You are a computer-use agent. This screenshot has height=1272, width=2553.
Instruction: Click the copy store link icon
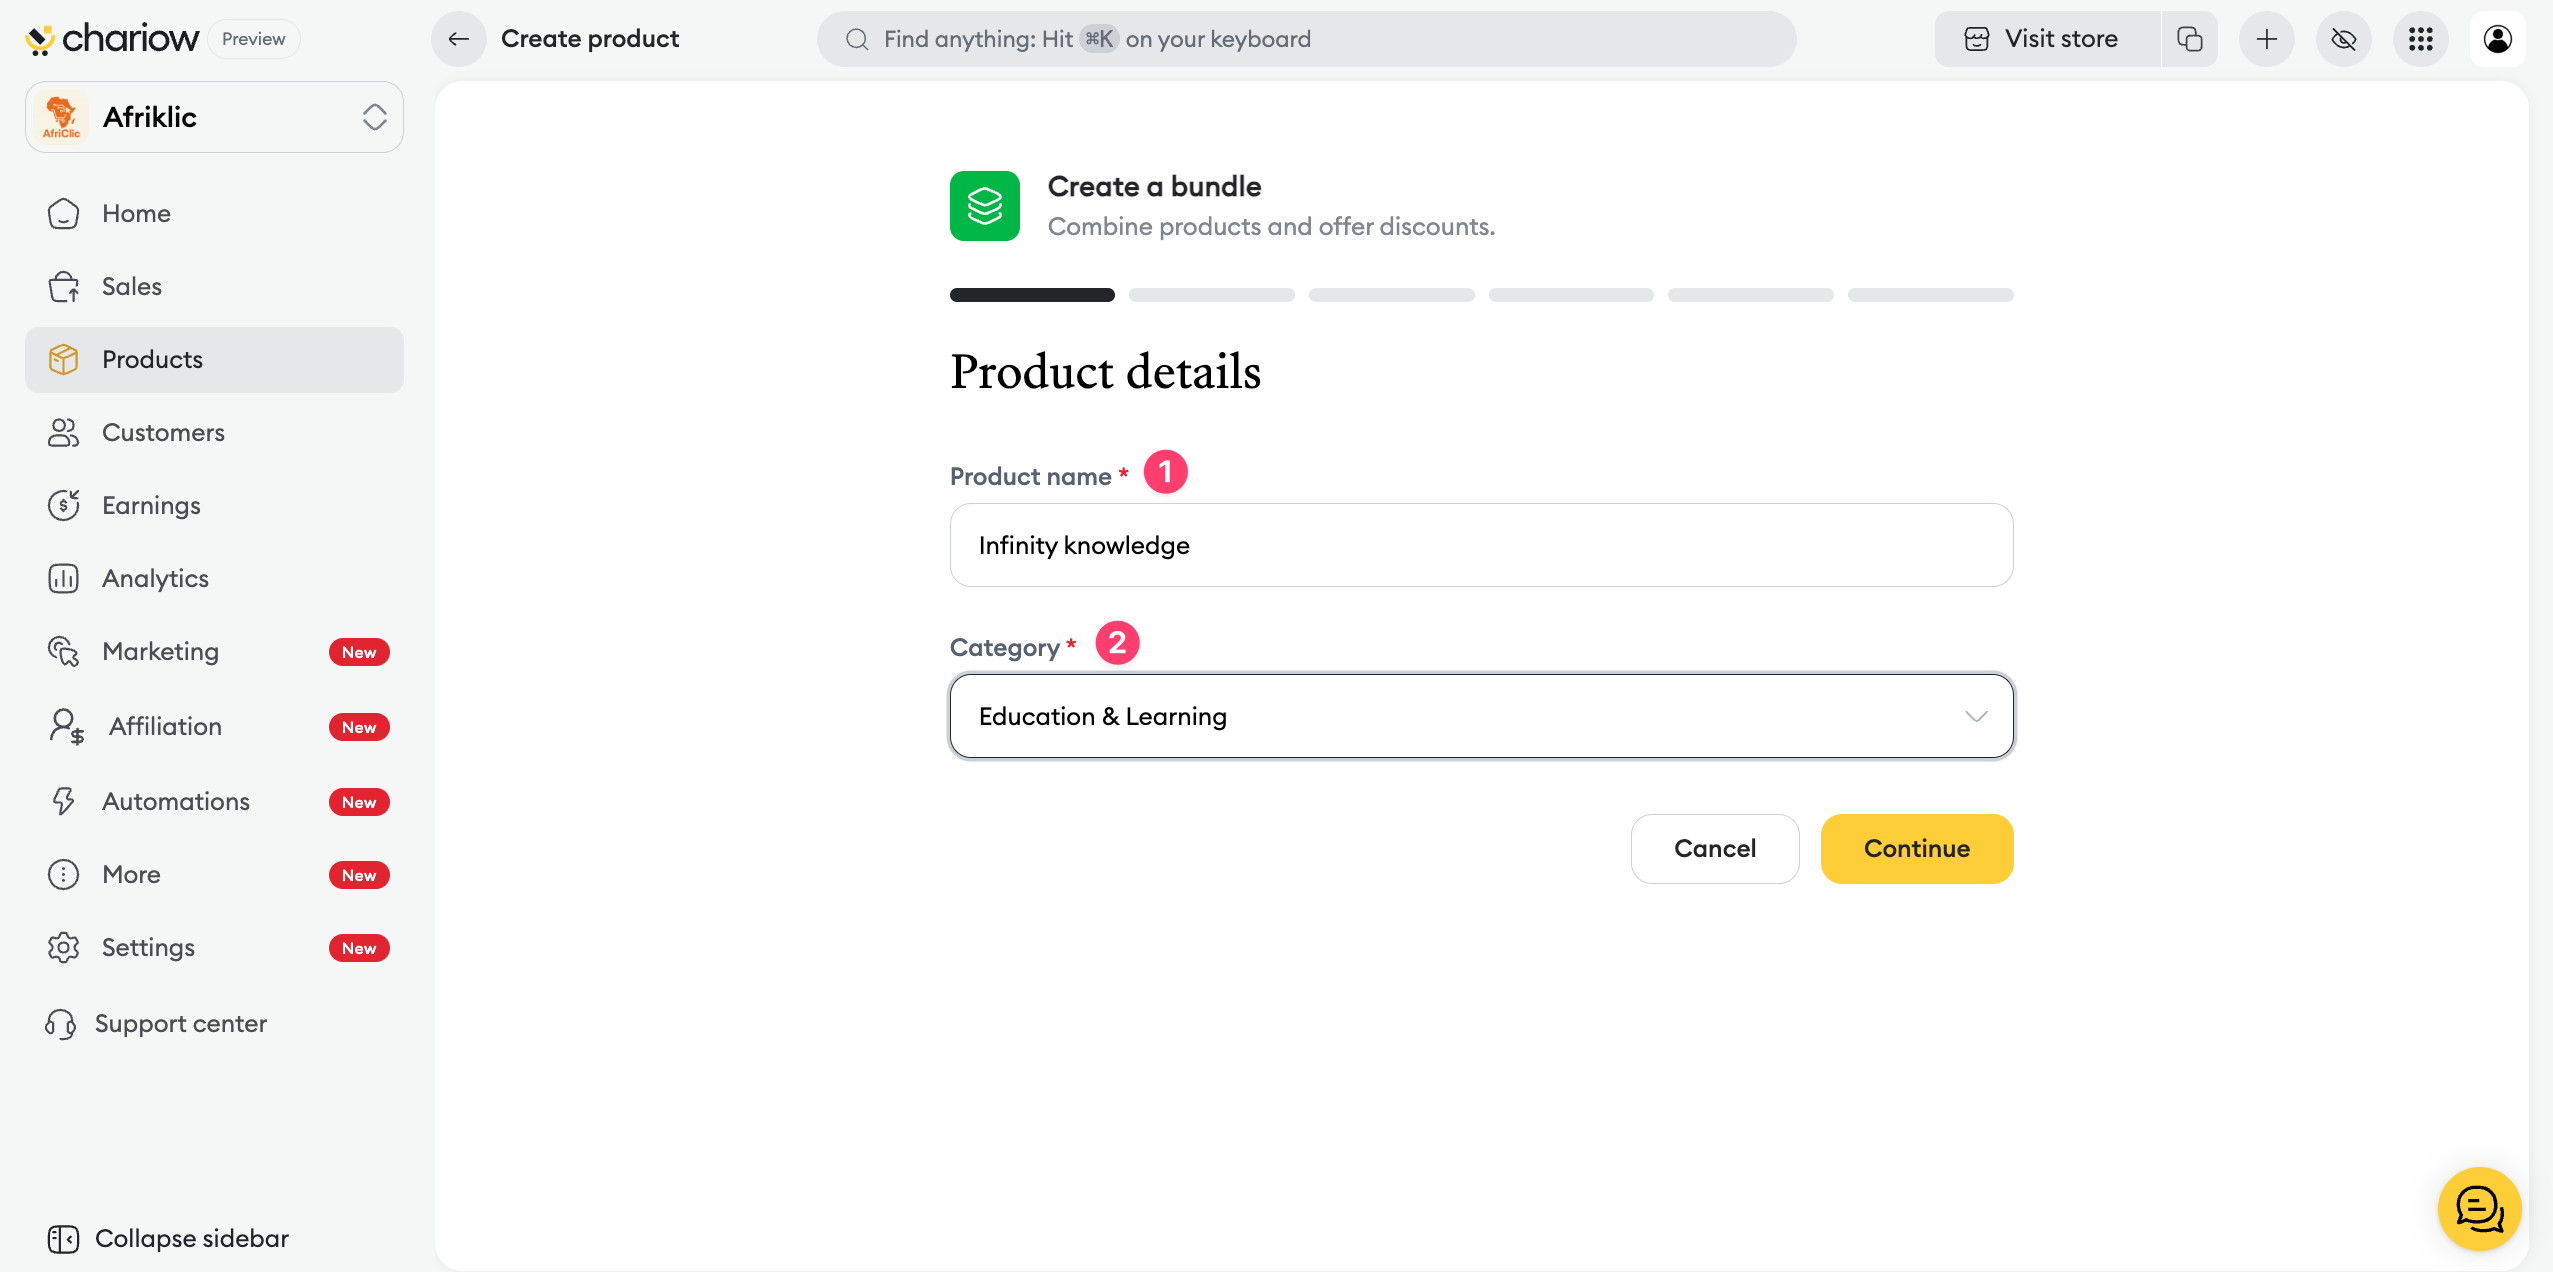[2190, 39]
